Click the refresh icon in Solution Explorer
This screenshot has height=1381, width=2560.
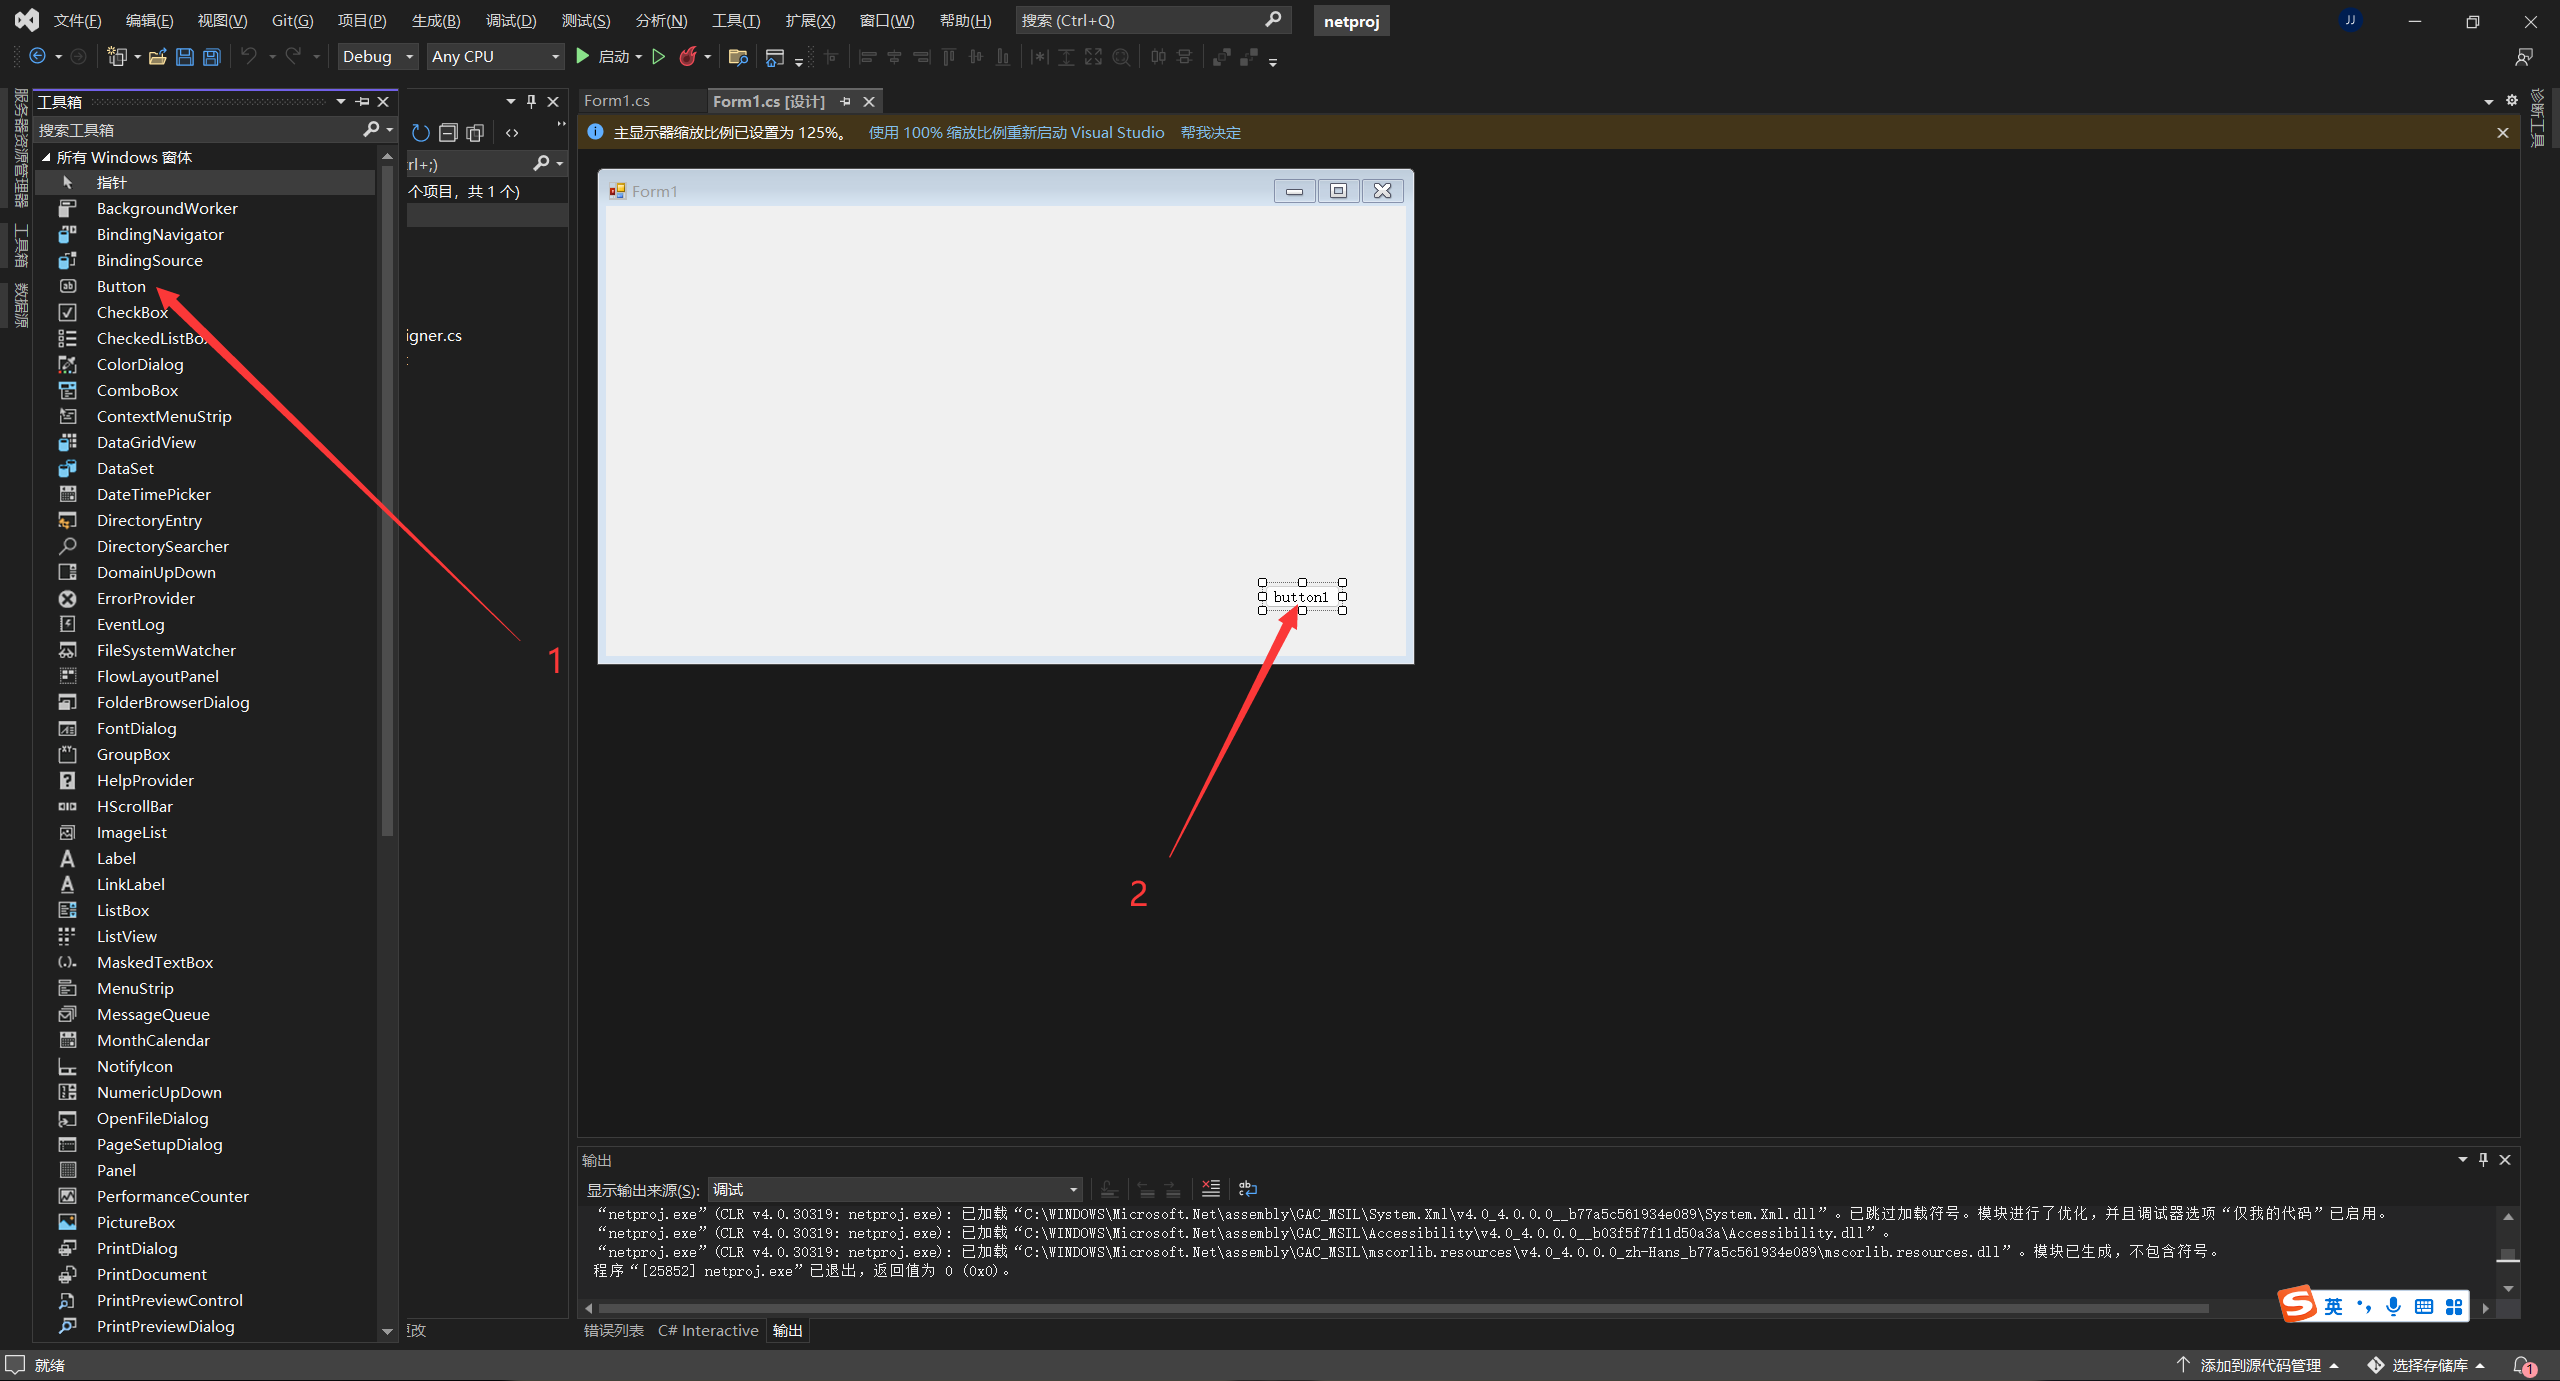point(421,133)
